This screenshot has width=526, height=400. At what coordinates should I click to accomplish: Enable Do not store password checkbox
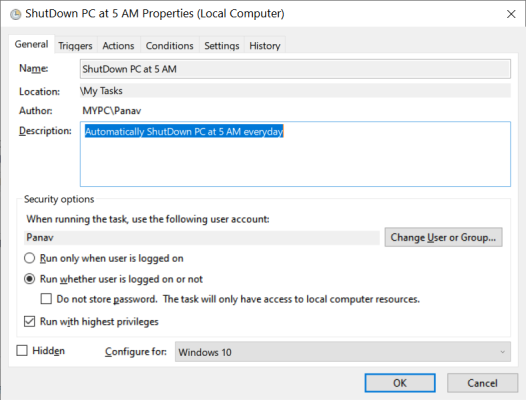pos(46,299)
